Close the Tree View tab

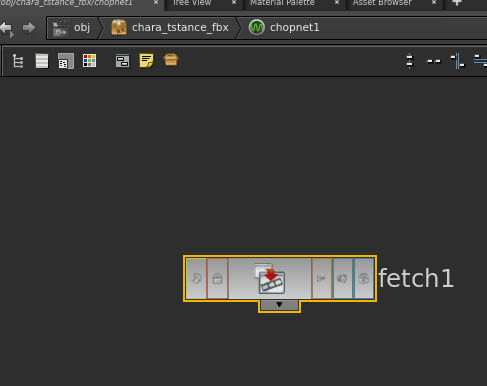click(234, 3)
